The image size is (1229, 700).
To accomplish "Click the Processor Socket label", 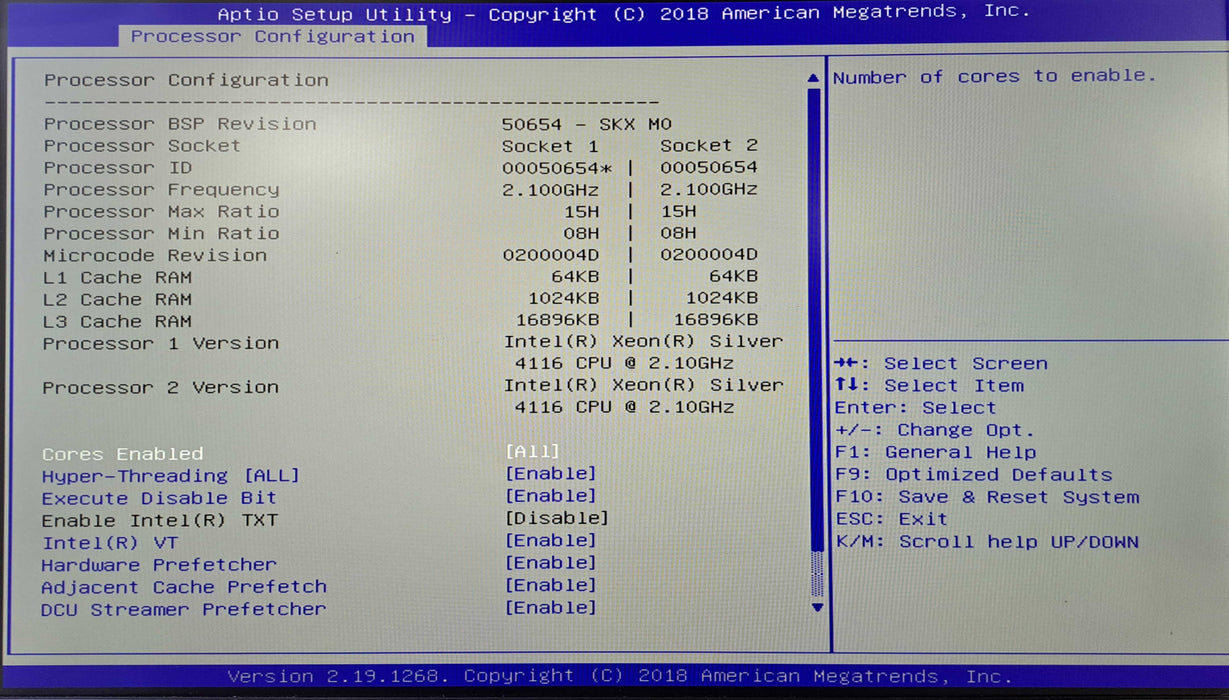I will point(142,146).
